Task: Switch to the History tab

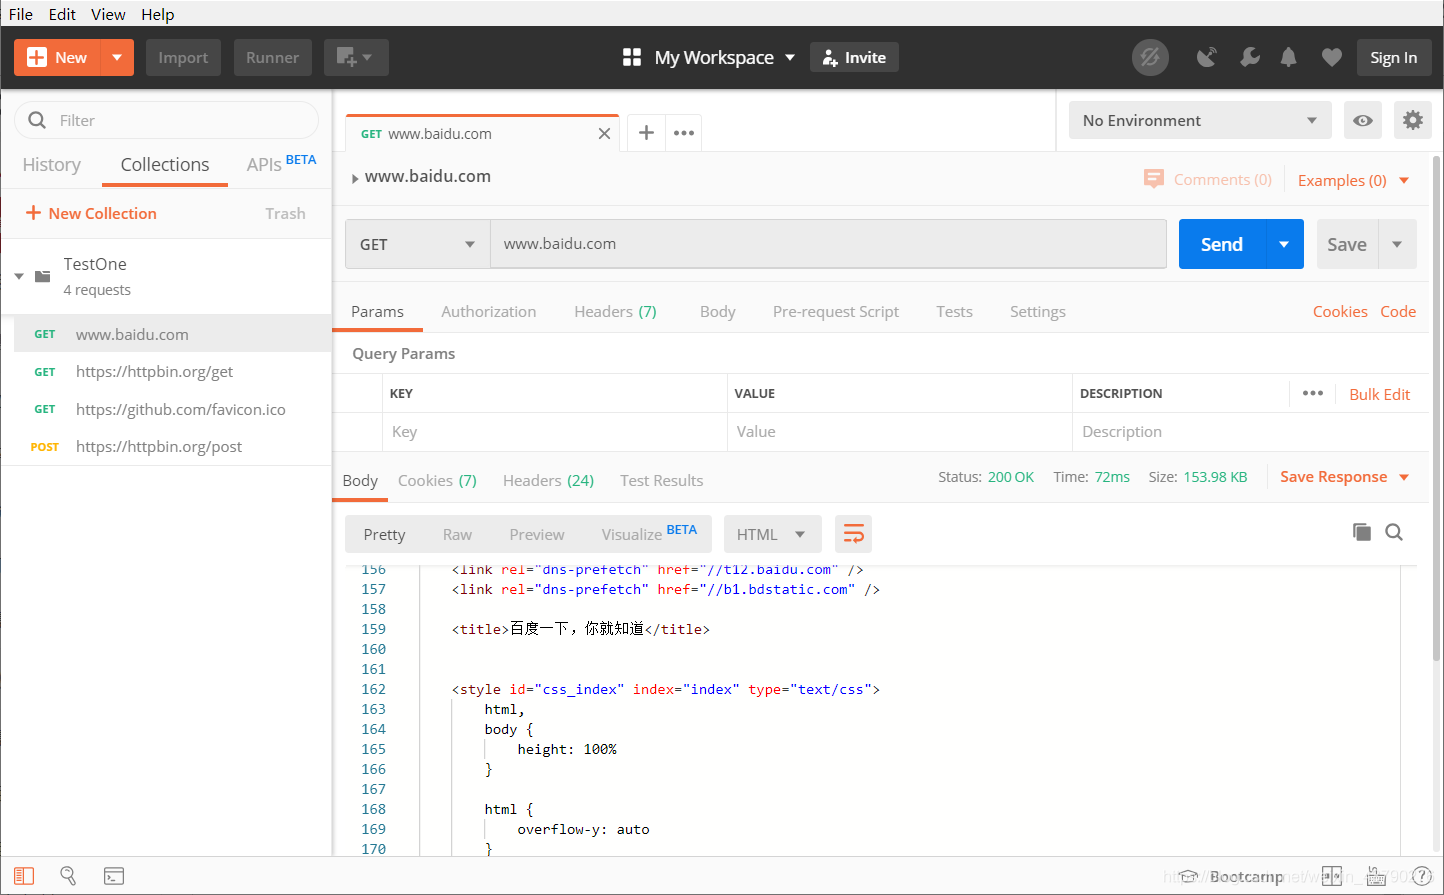Action: (52, 165)
